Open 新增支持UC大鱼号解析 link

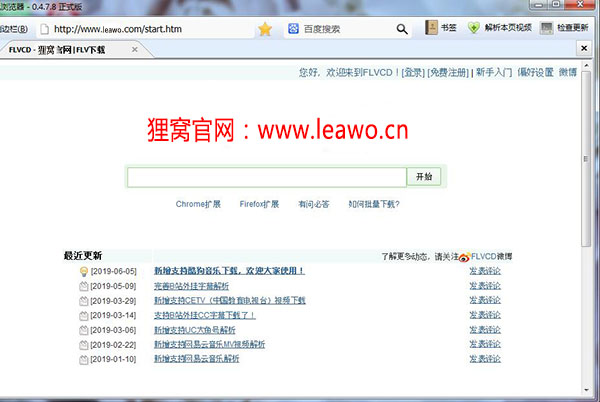point(194,330)
